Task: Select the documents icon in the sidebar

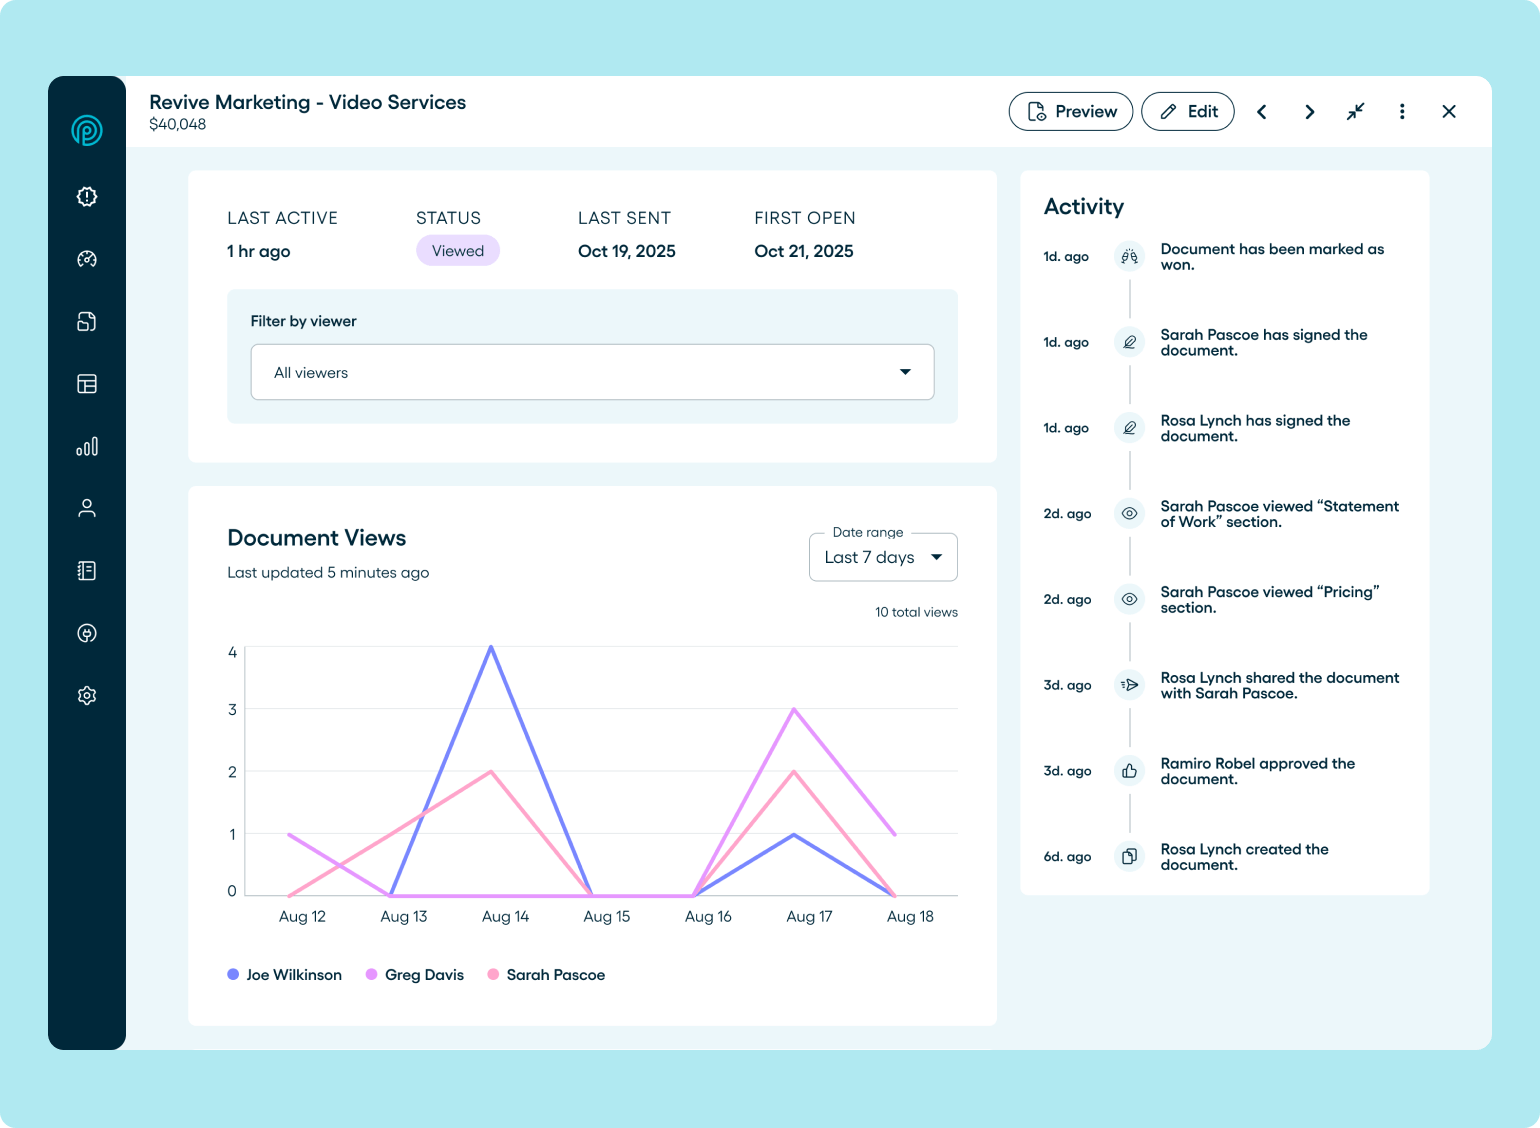Action: (x=87, y=321)
